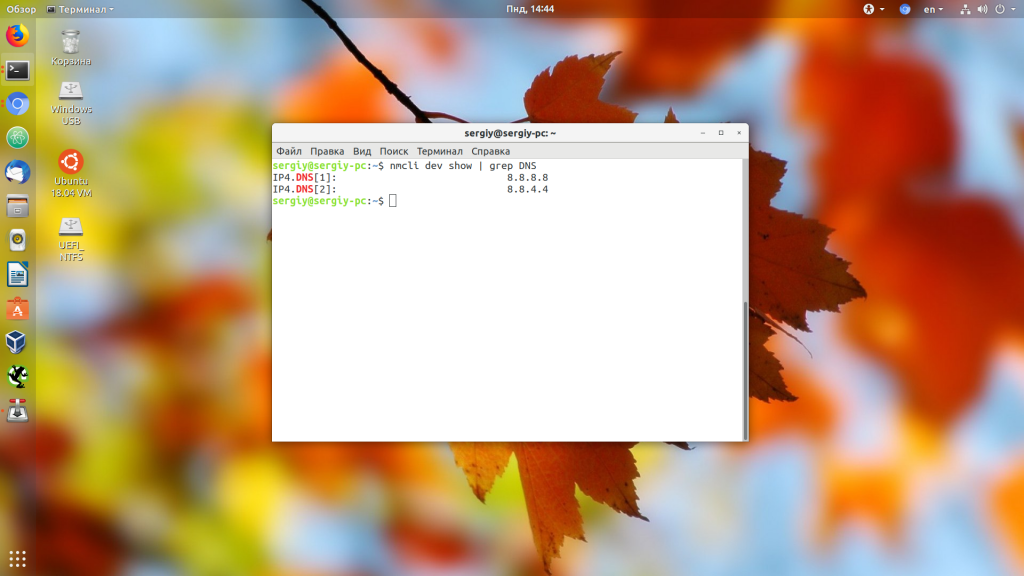
Task: Open Firefox from the dock
Action: coord(17,36)
